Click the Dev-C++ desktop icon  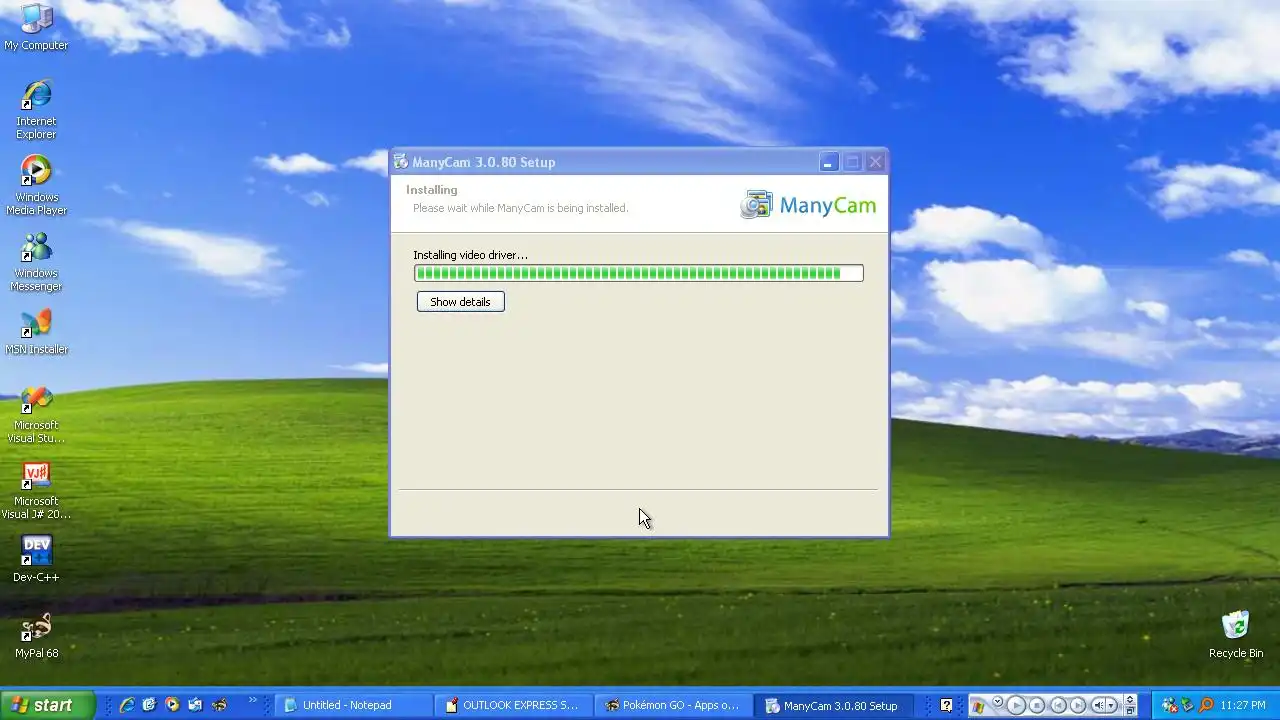[x=36, y=559]
